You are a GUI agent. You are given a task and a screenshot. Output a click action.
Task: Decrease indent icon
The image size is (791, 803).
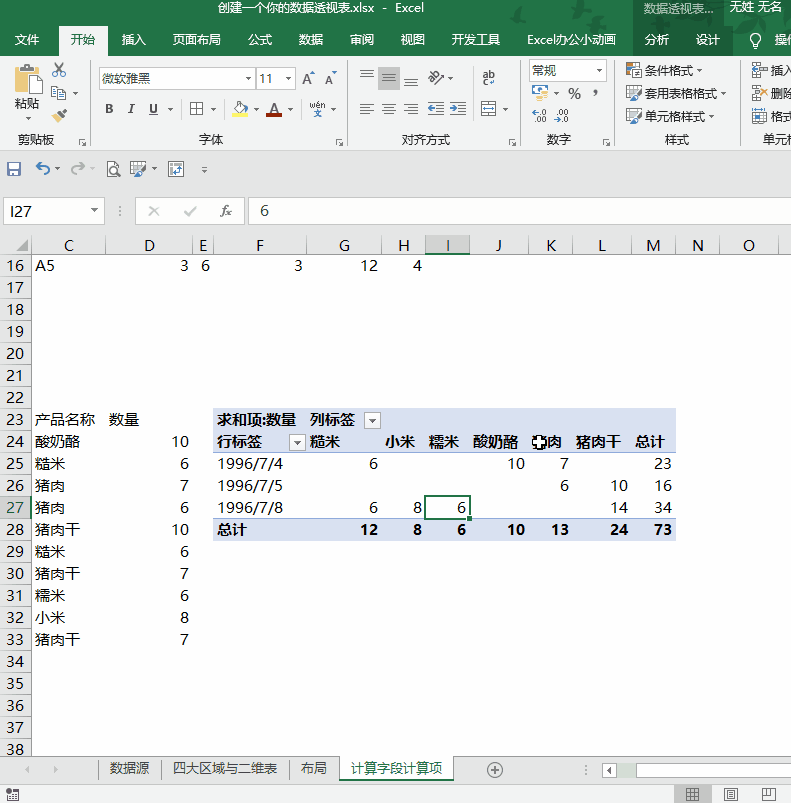[436, 109]
